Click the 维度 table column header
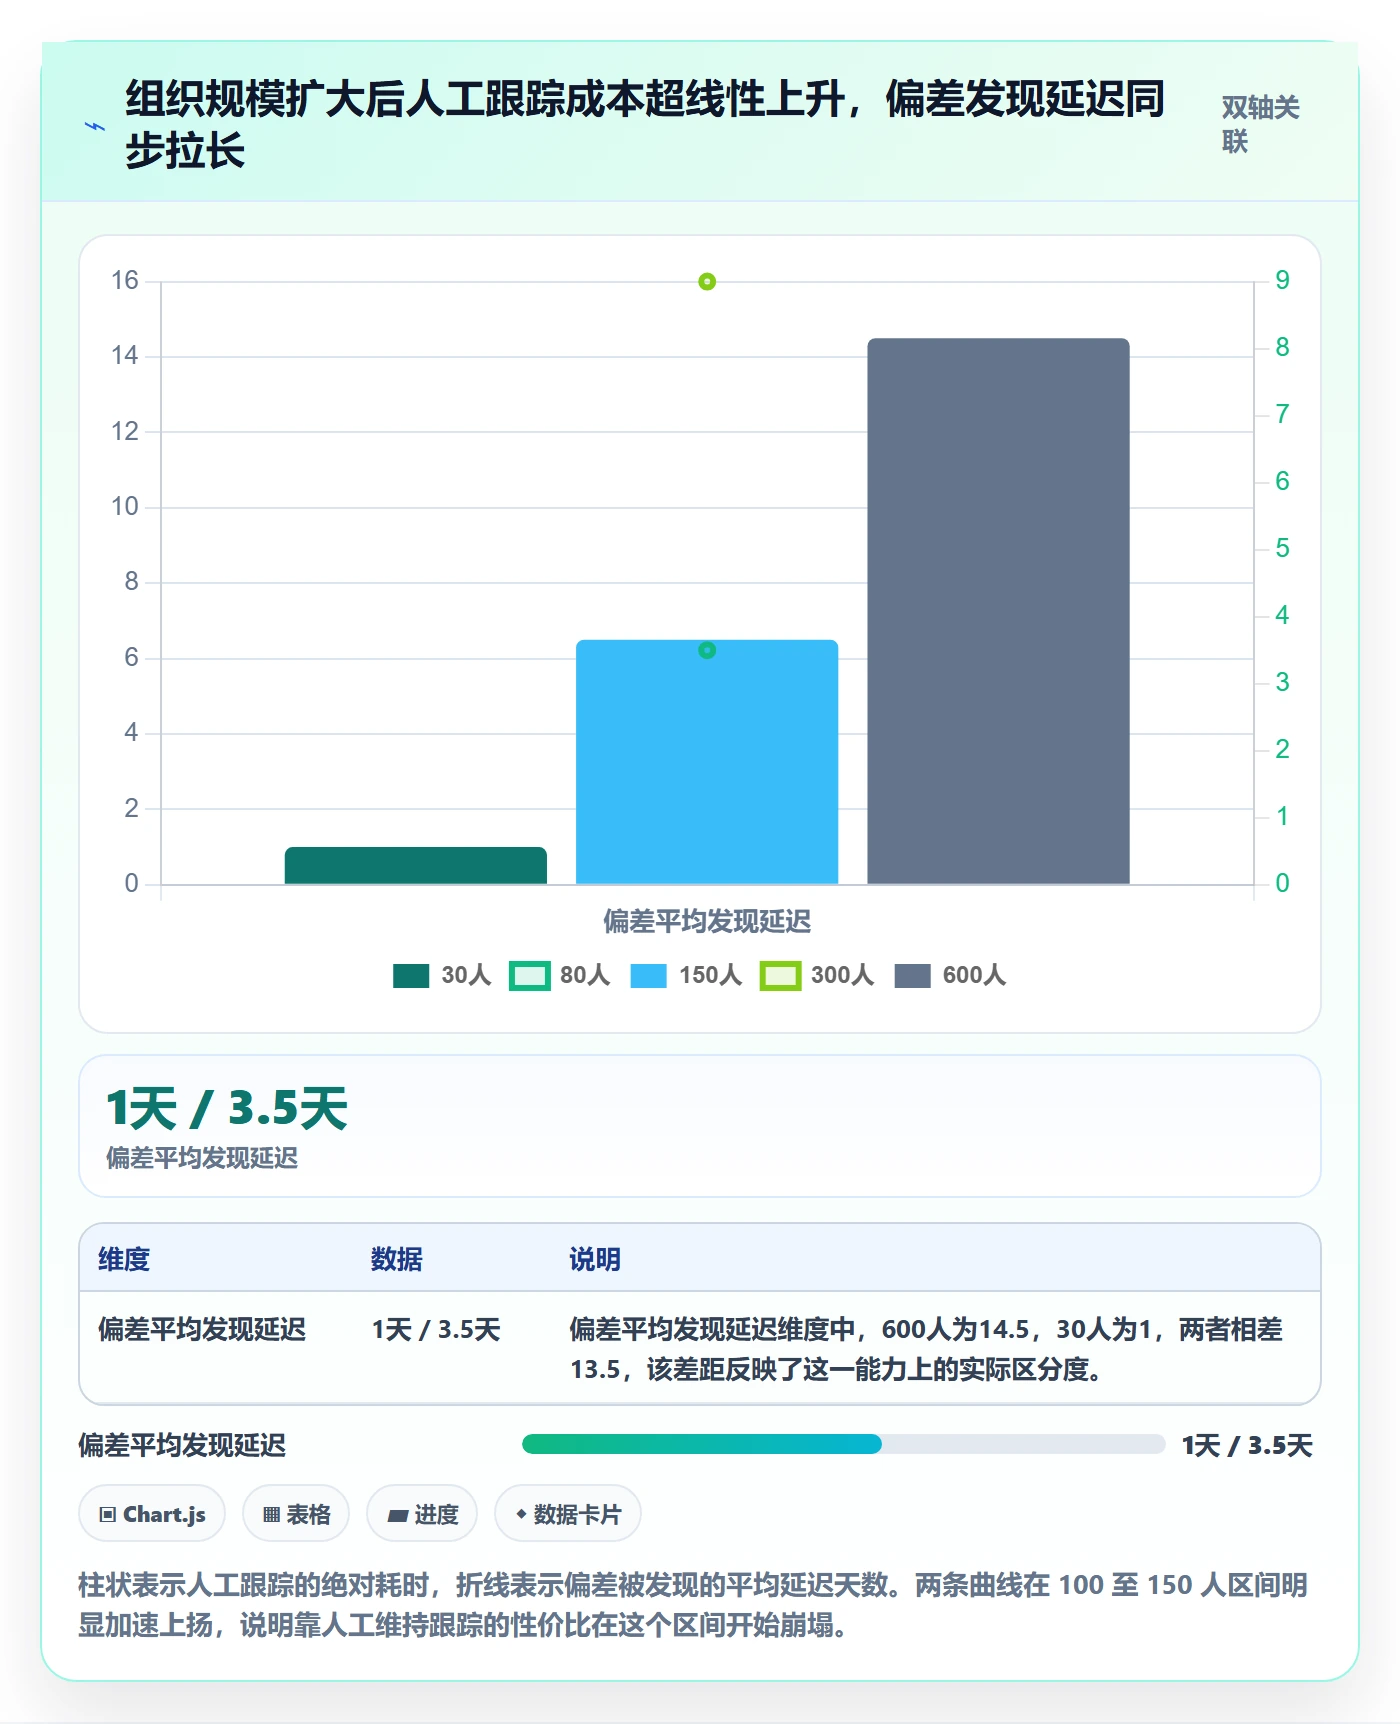 (x=124, y=1259)
